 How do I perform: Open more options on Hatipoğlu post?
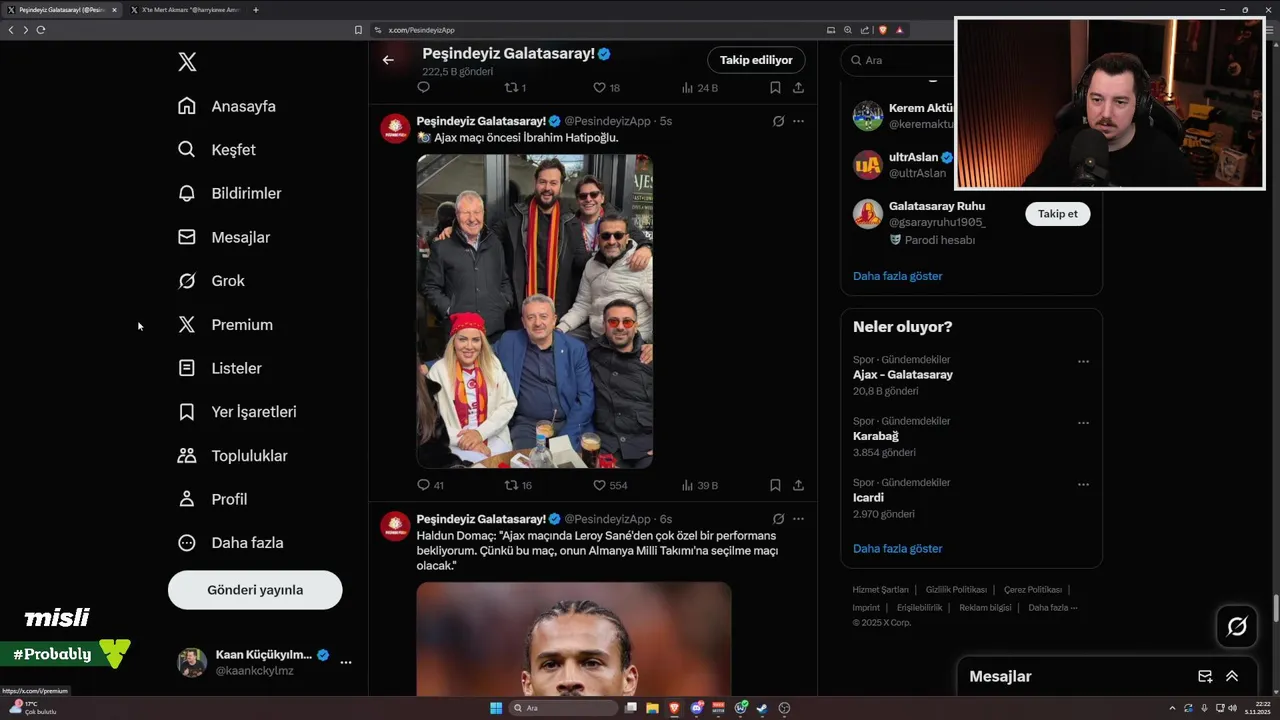coord(798,121)
